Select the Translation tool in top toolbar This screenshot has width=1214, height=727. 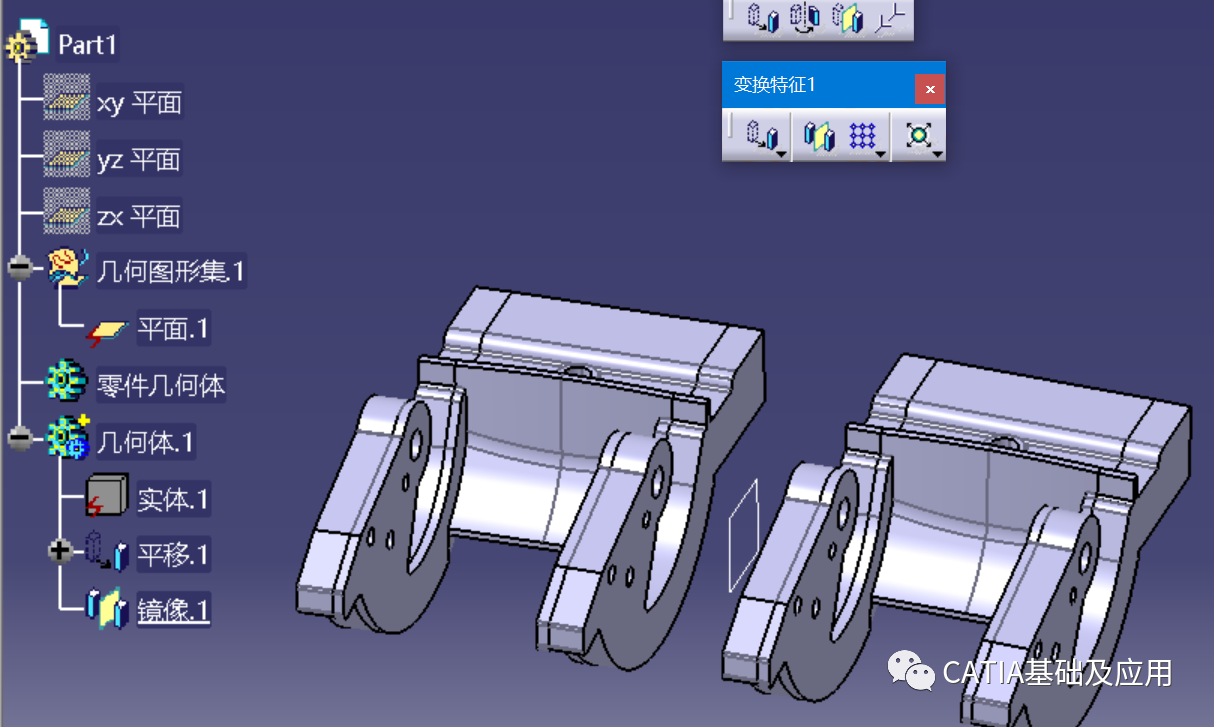763,18
